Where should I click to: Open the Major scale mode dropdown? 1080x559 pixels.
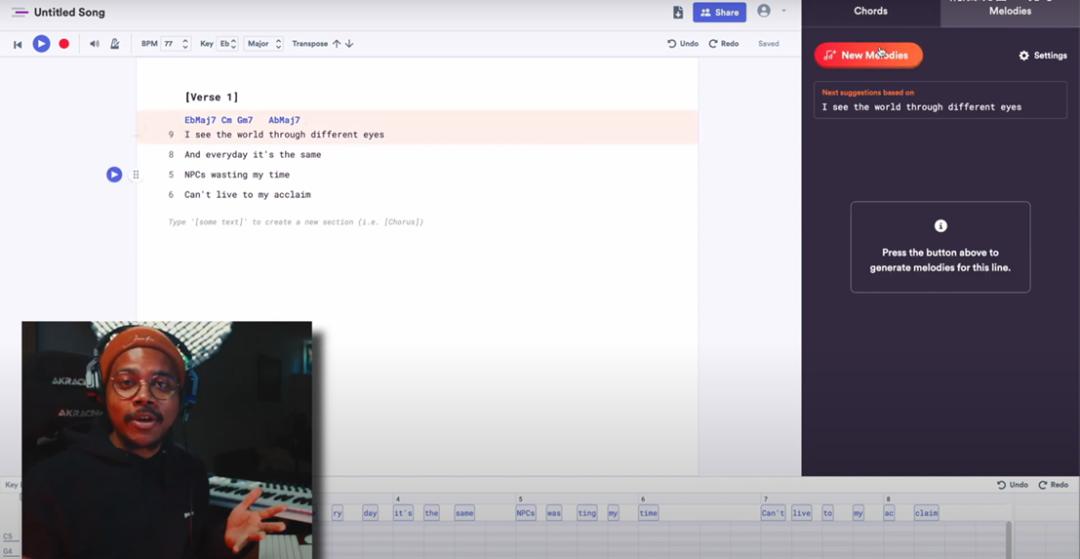click(x=264, y=43)
